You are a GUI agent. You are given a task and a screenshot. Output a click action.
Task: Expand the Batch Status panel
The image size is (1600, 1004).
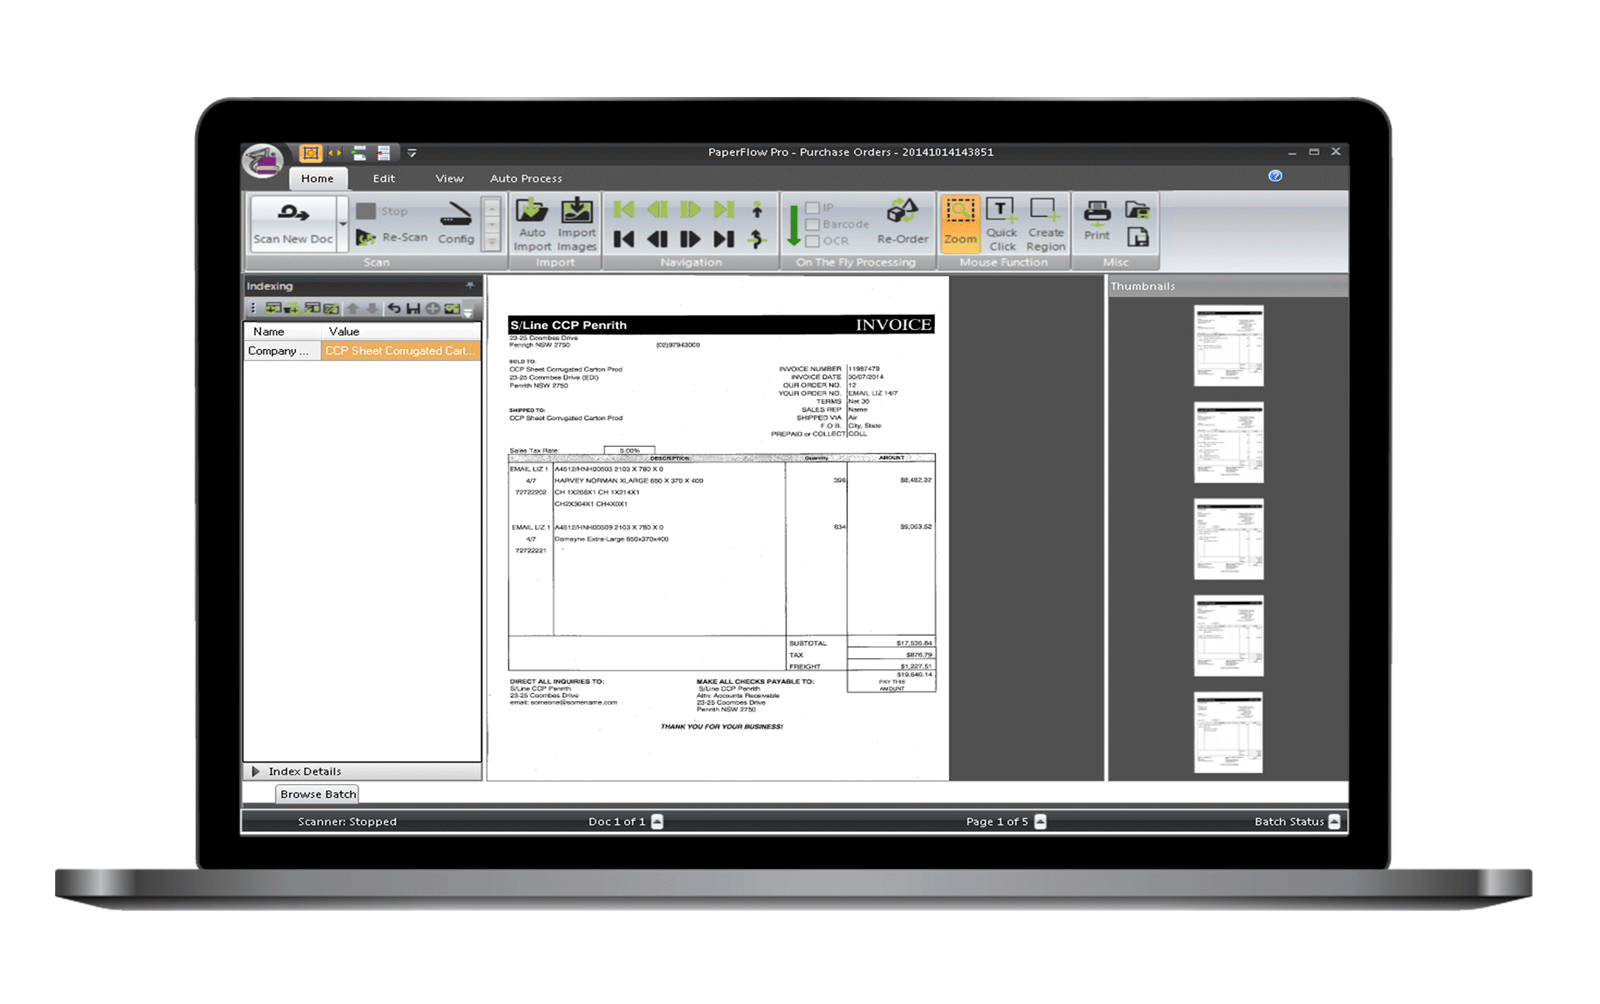coord(1334,821)
